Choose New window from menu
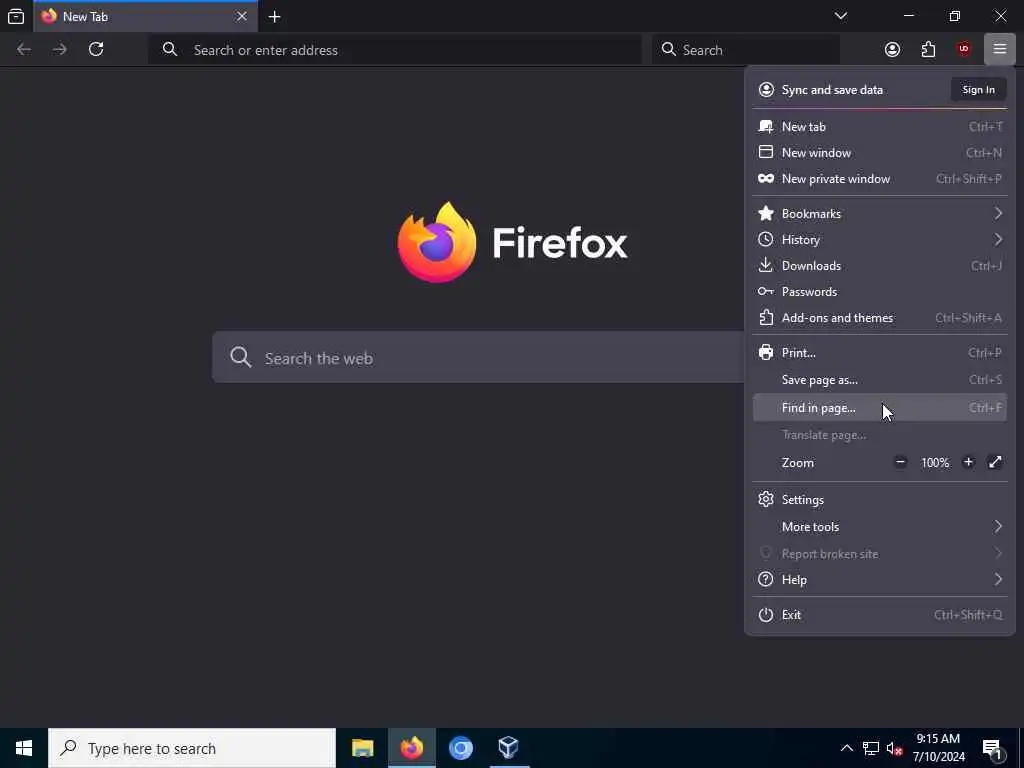The image size is (1024, 768). pyautogui.click(x=880, y=153)
